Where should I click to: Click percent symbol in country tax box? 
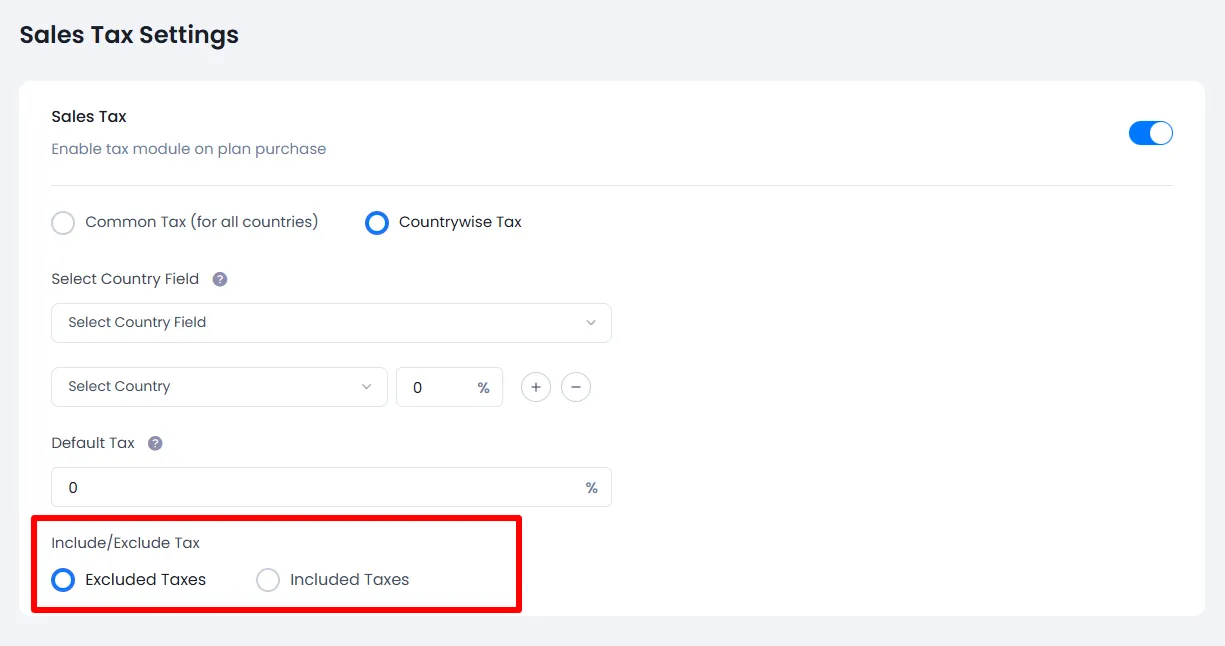484,388
